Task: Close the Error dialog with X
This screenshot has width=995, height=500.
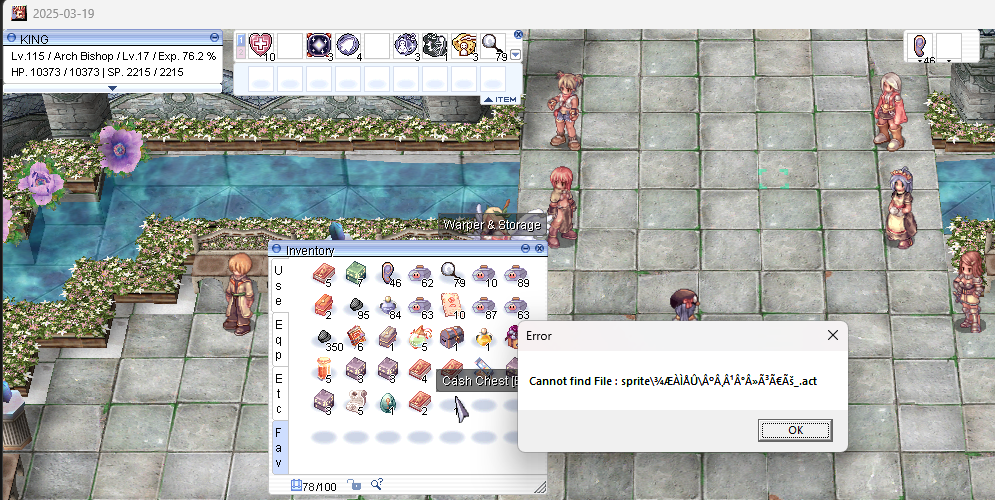Action: [x=833, y=335]
